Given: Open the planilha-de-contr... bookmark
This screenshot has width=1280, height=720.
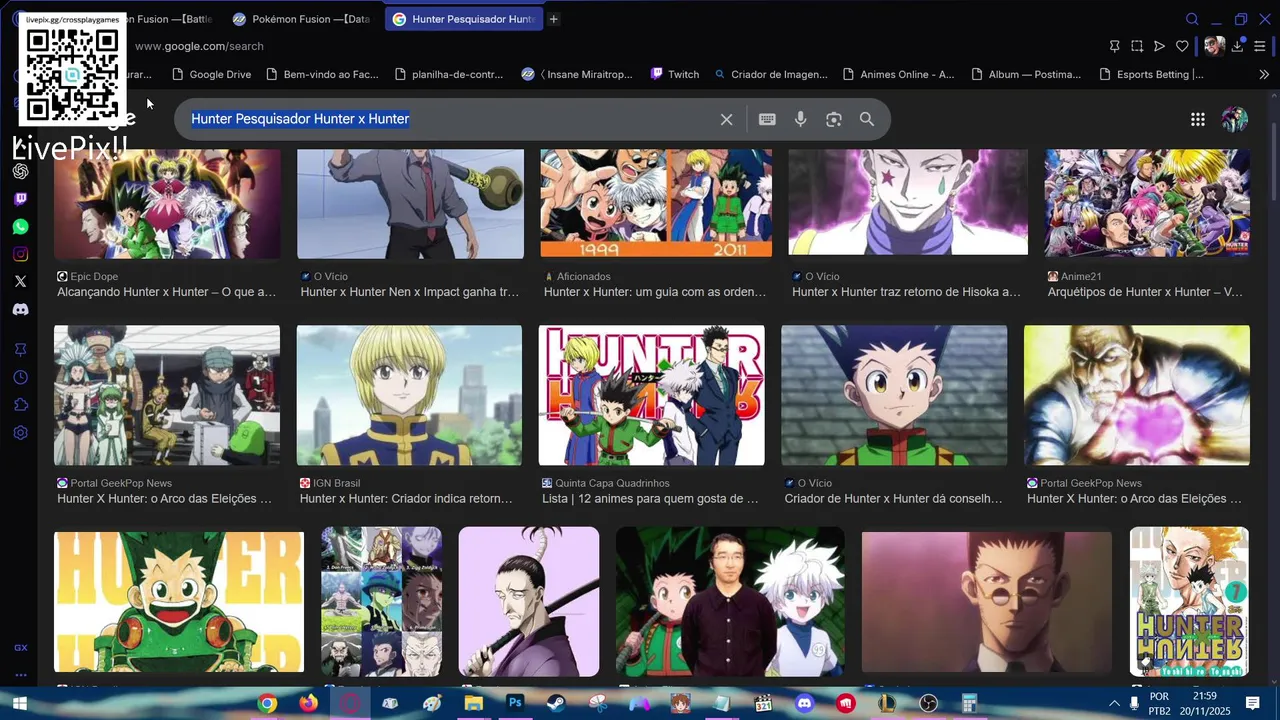Looking at the screenshot, I should click(449, 74).
